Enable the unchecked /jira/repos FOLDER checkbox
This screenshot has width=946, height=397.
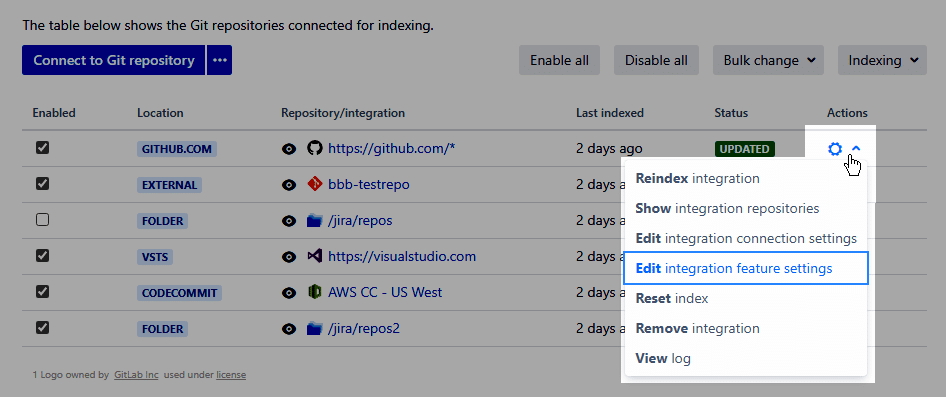point(42,220)
